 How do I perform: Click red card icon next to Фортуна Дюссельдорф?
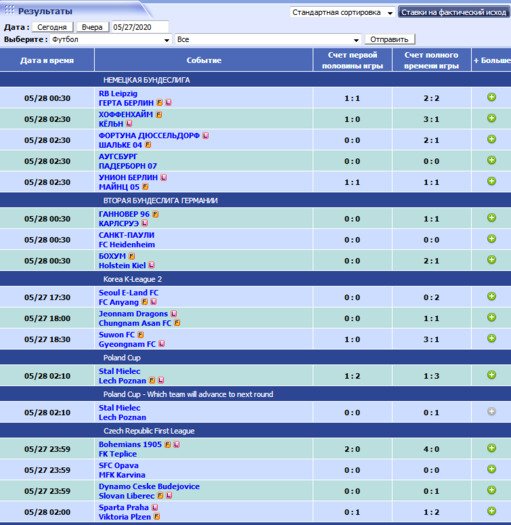coord(206,136)
